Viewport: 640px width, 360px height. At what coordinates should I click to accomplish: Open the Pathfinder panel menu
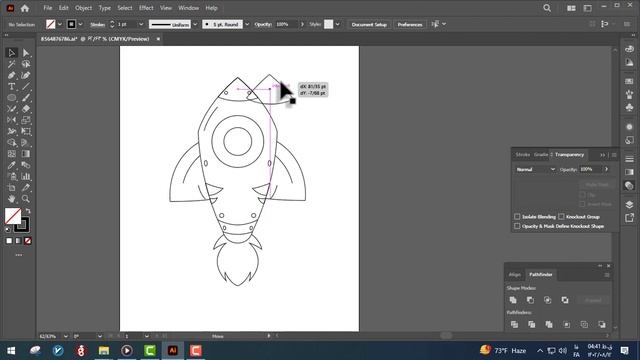point(607,275)
